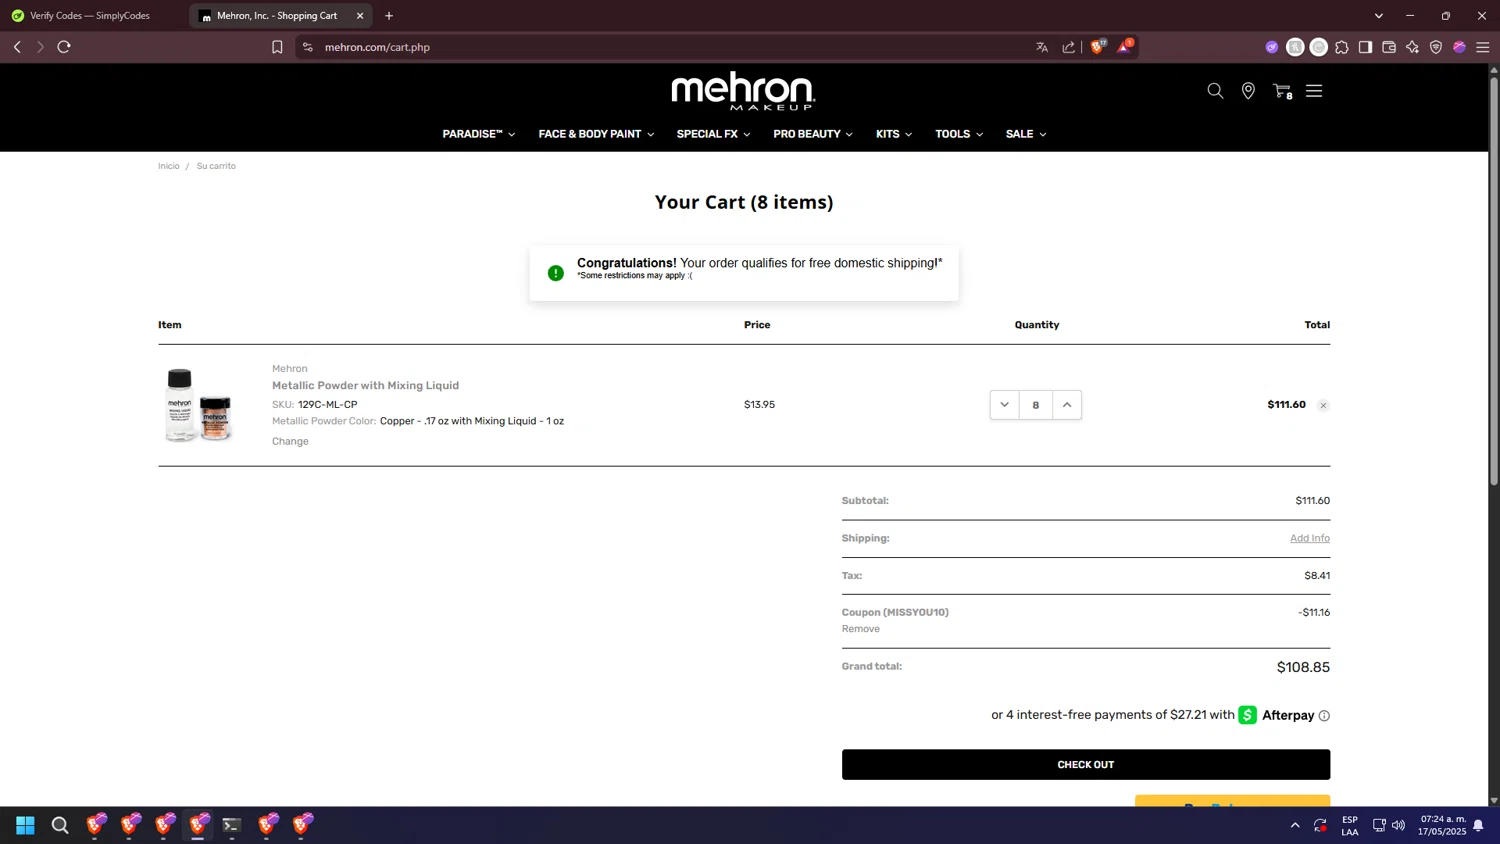The height and width of the screenshot is (844, 1500).
Task: Reload the page
Action: click(64, 47)
